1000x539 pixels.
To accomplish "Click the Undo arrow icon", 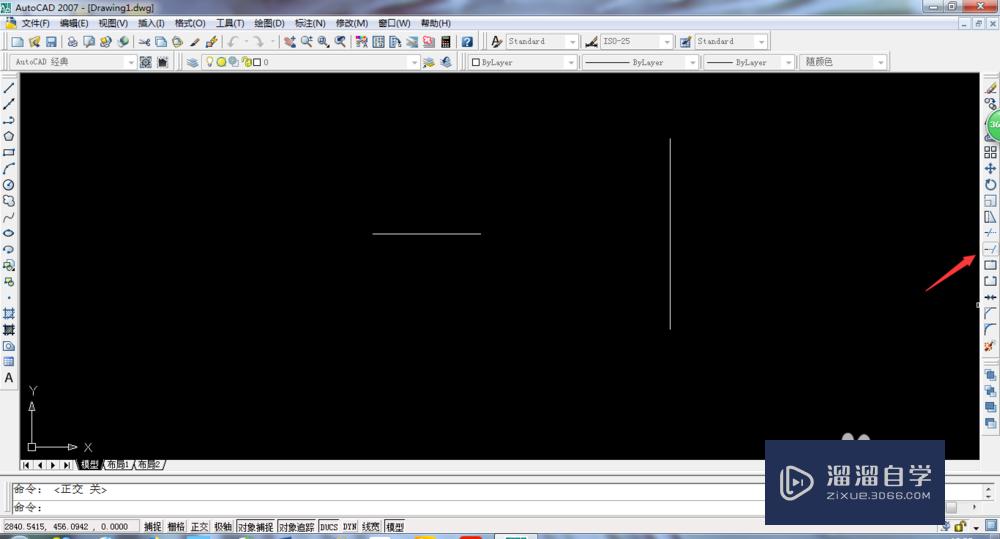I will (x=233, y=41).
